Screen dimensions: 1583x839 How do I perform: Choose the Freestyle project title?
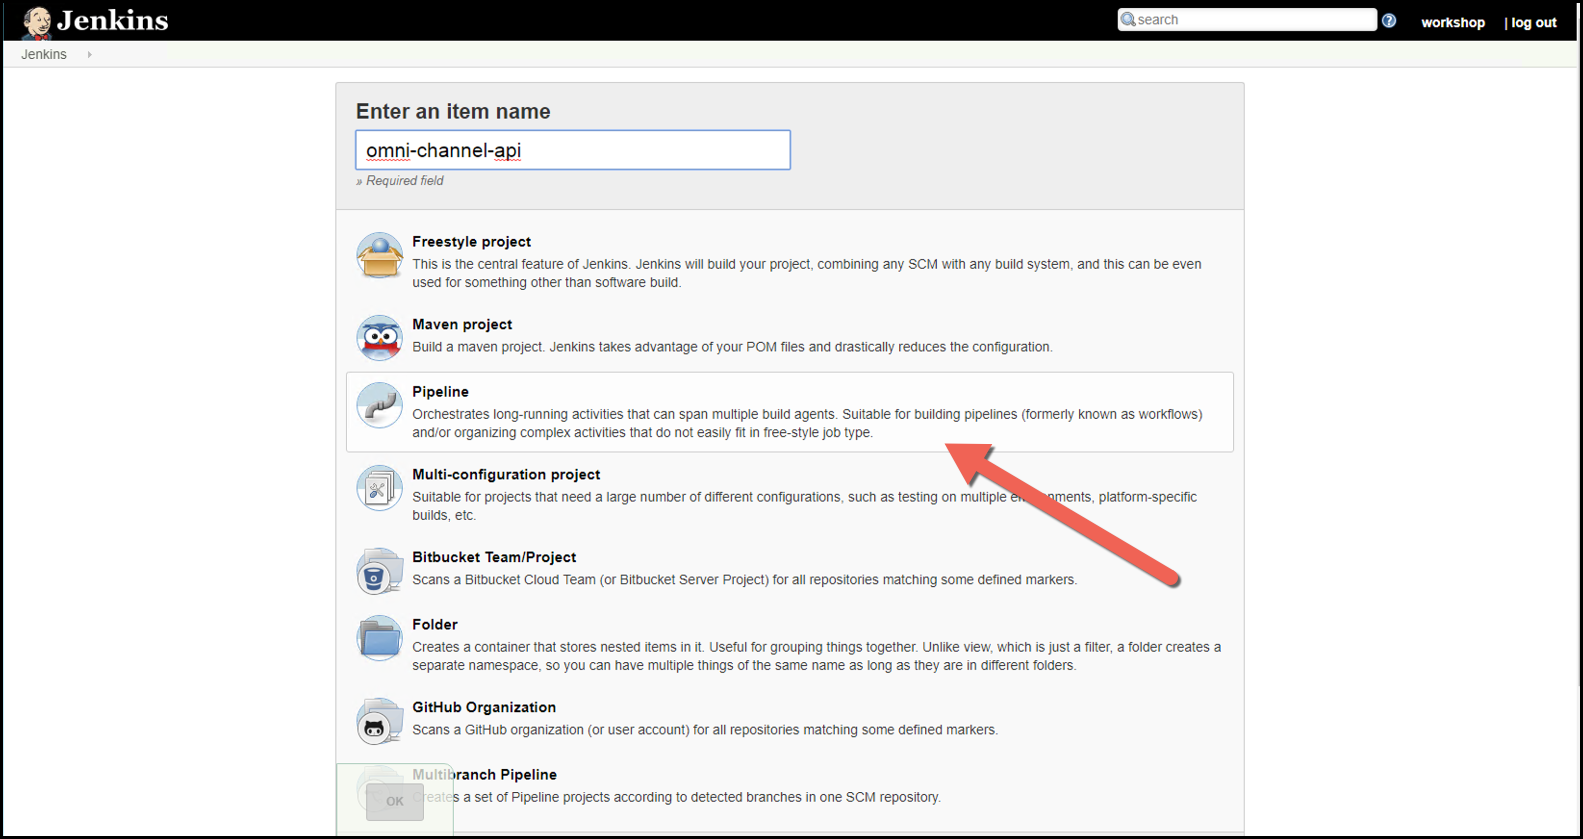click(471, 242)
